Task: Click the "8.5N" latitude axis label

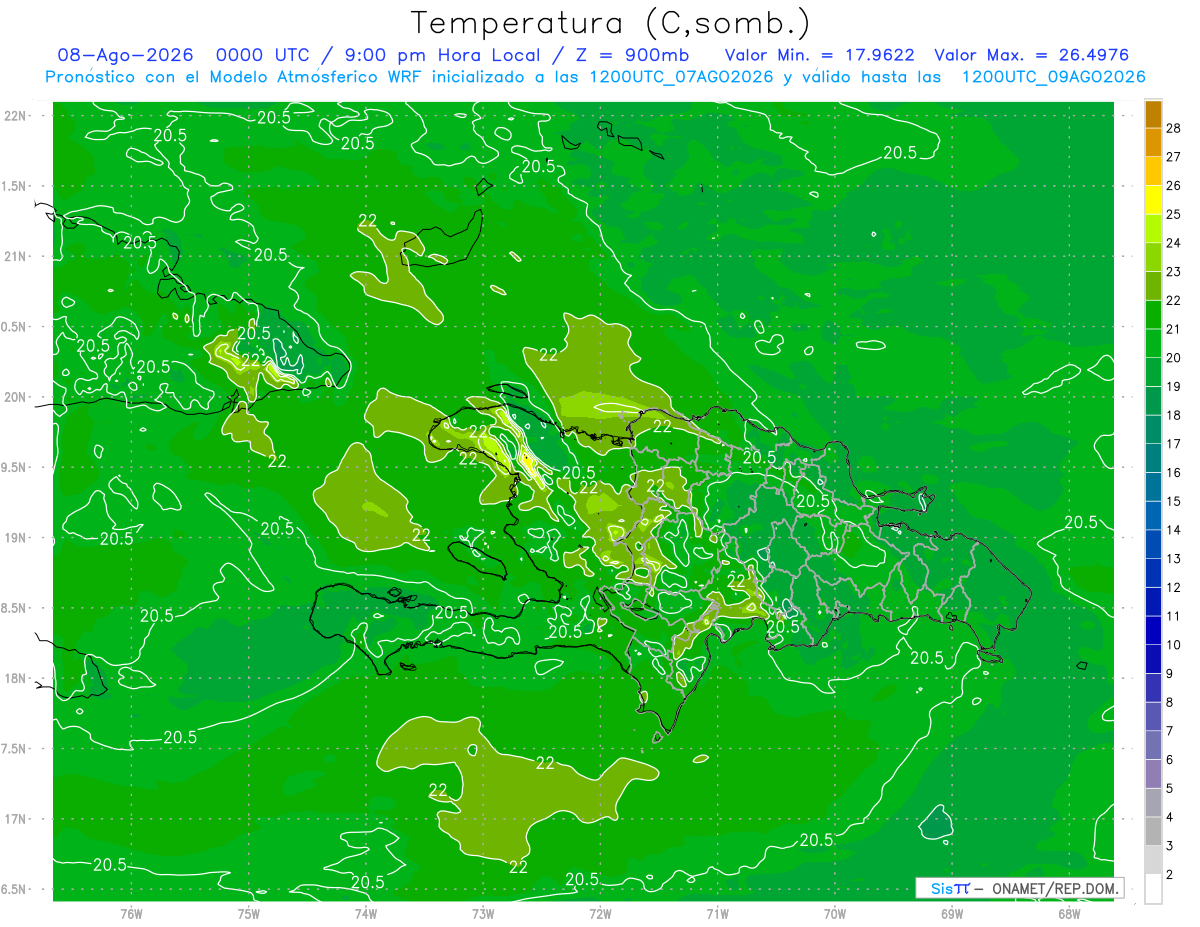Action: pyautogui.click(x=15, y=608)
